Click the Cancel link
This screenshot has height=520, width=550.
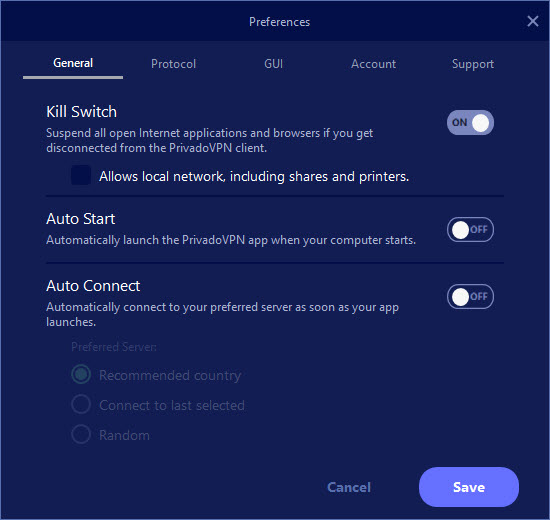tap(349, 487)
